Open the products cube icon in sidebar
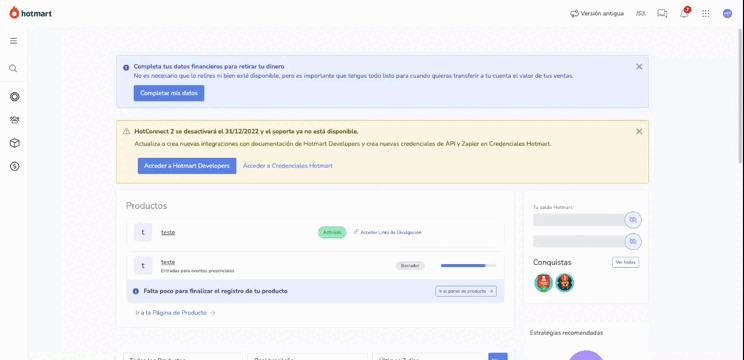 click(15, 143)
